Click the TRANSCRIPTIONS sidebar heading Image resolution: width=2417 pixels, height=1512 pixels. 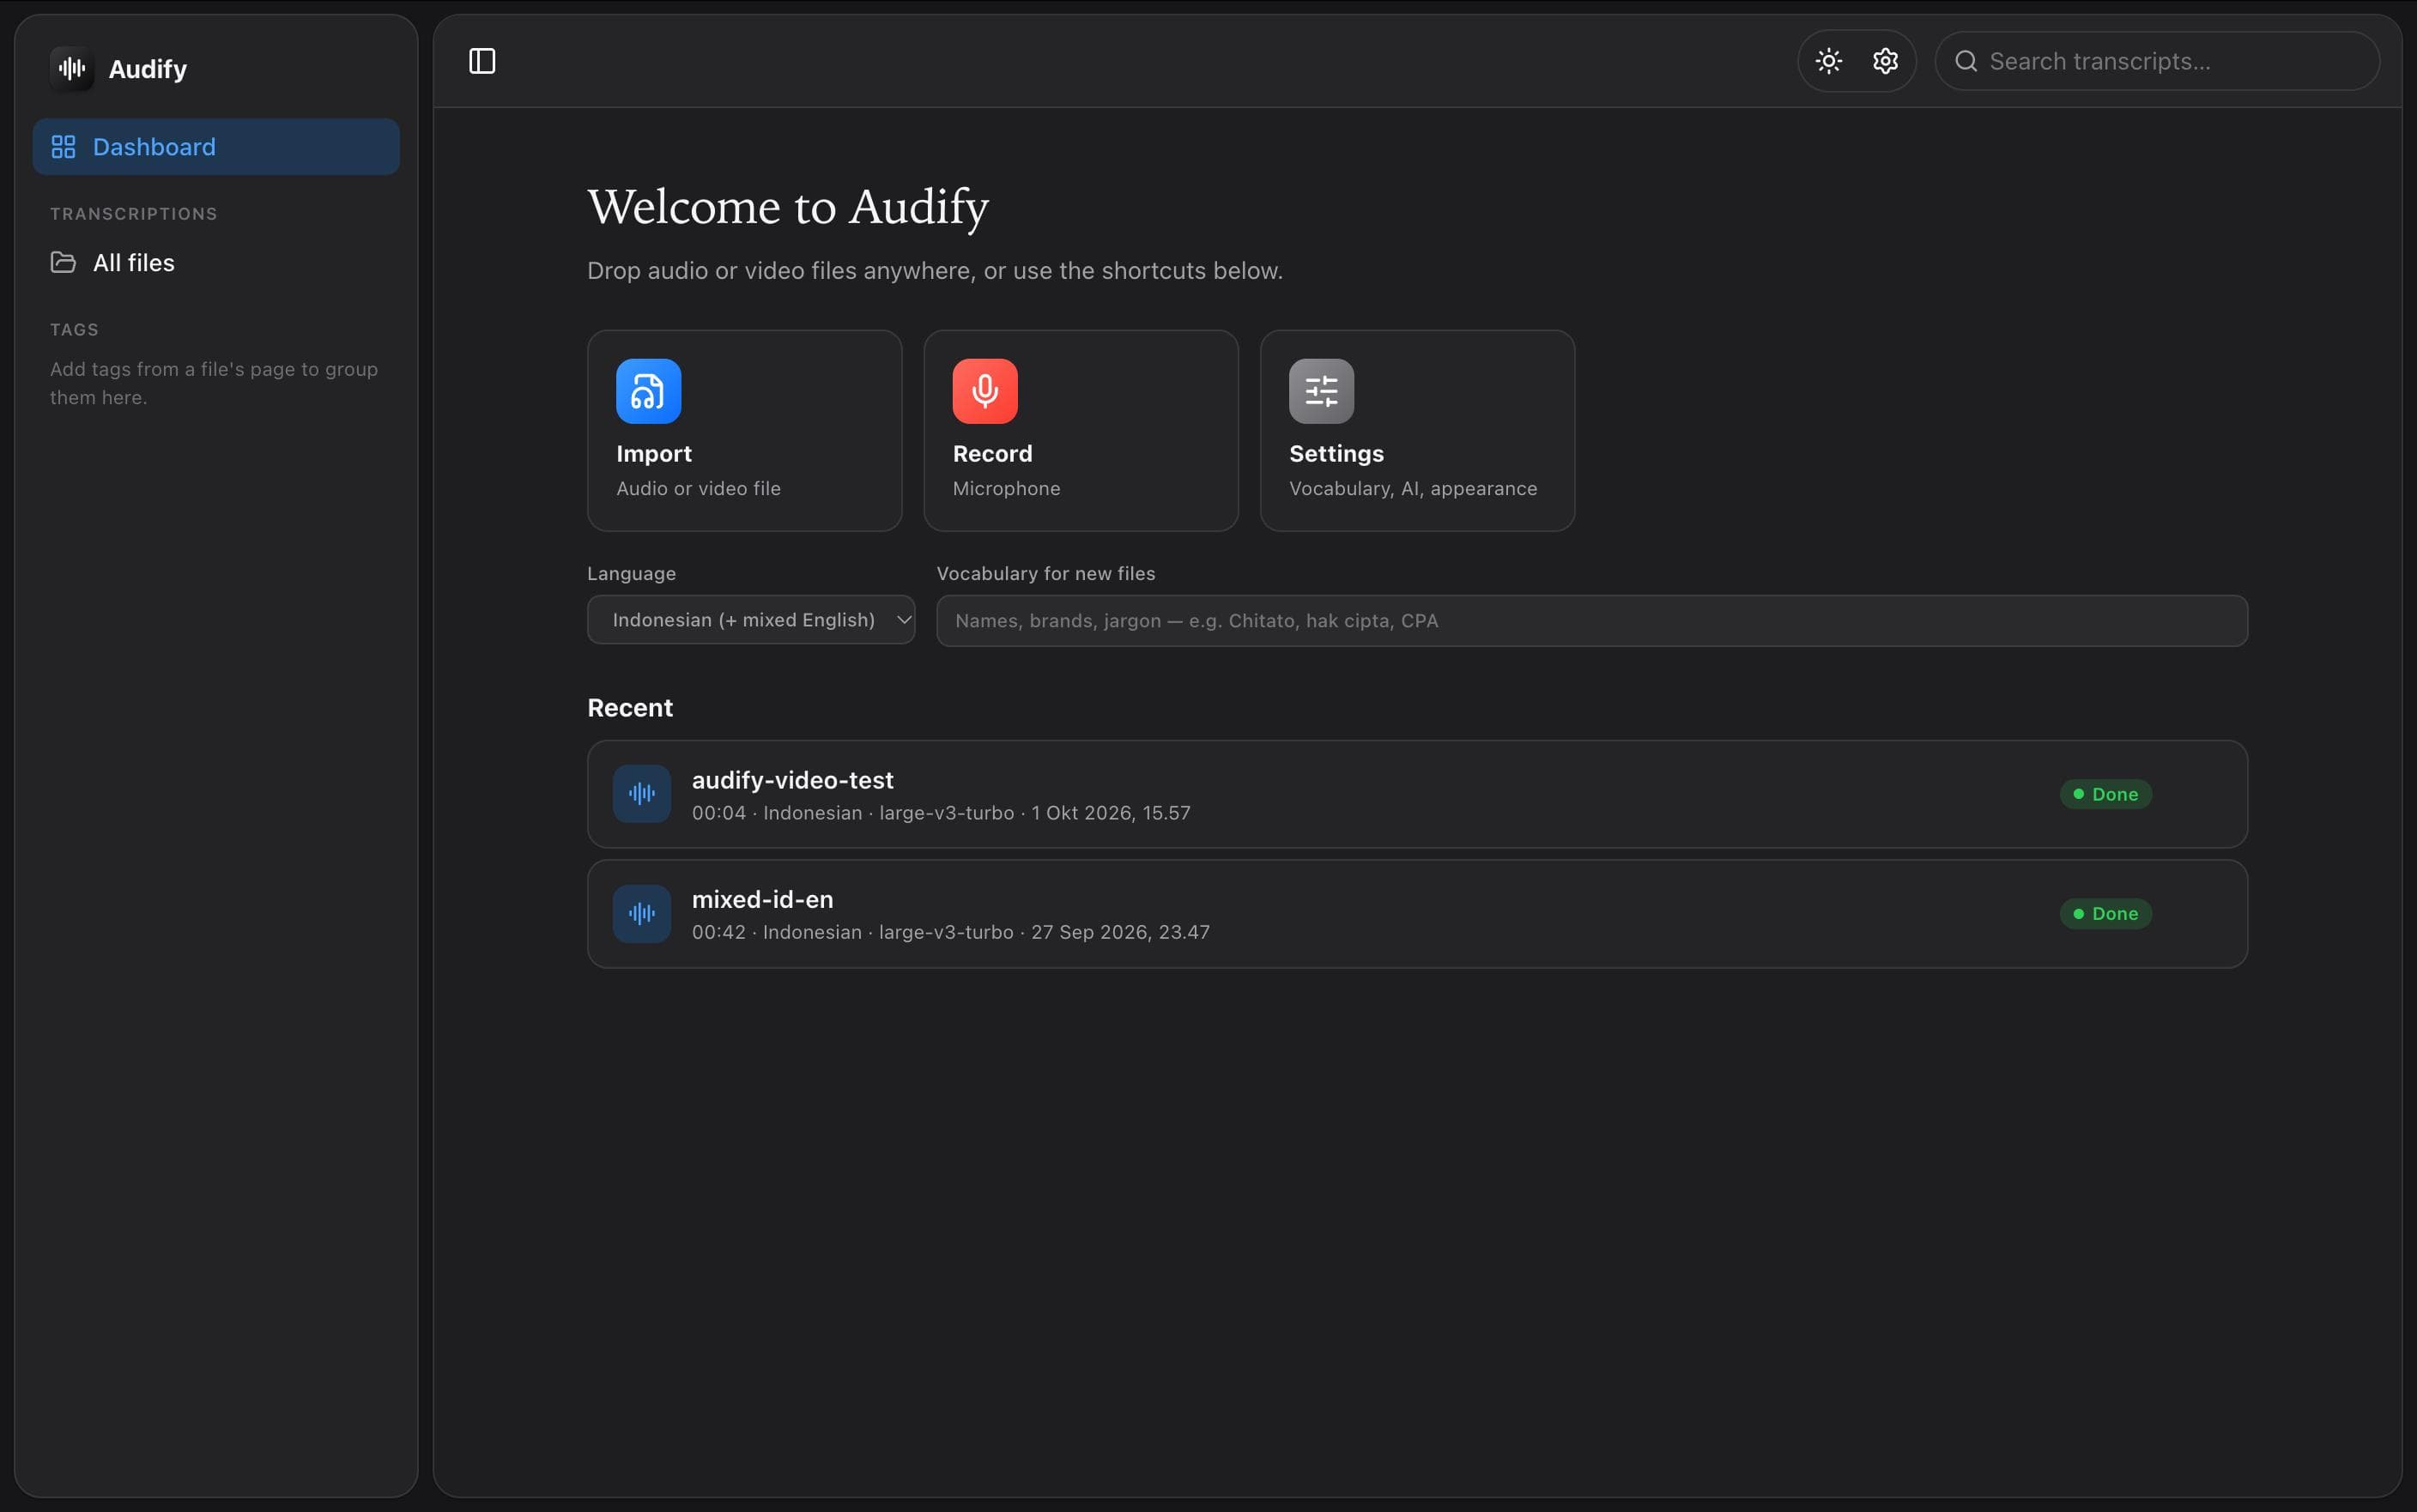(134, 214)
